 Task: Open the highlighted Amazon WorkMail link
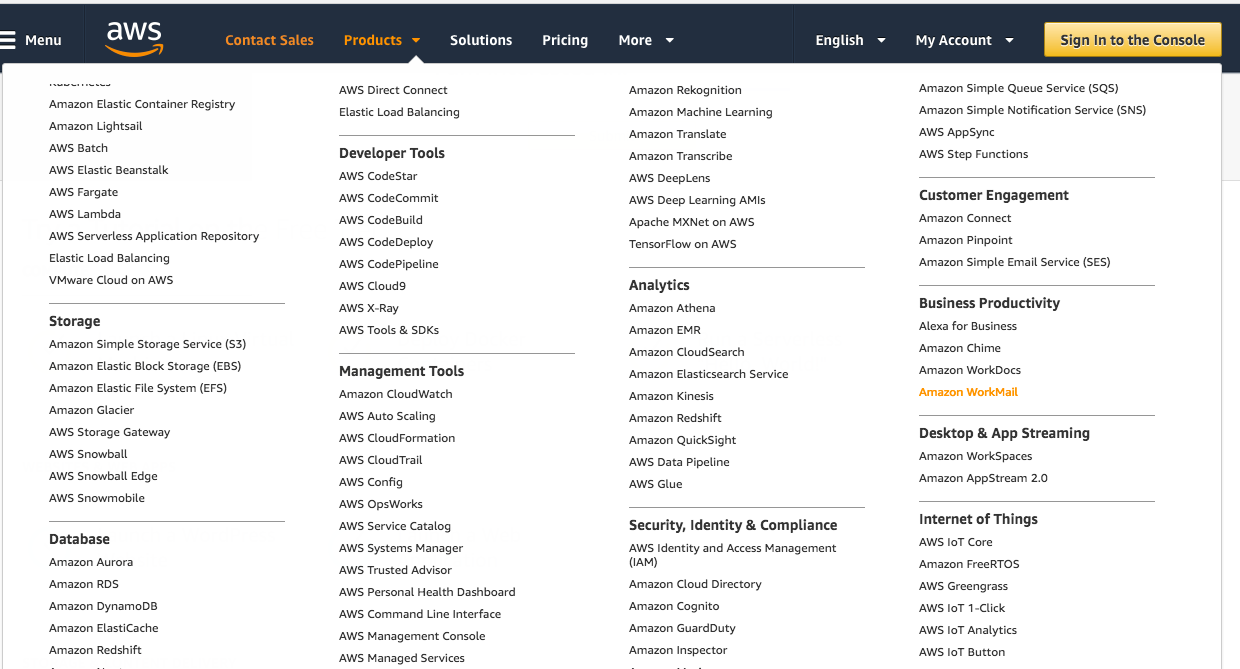[968, 392]
